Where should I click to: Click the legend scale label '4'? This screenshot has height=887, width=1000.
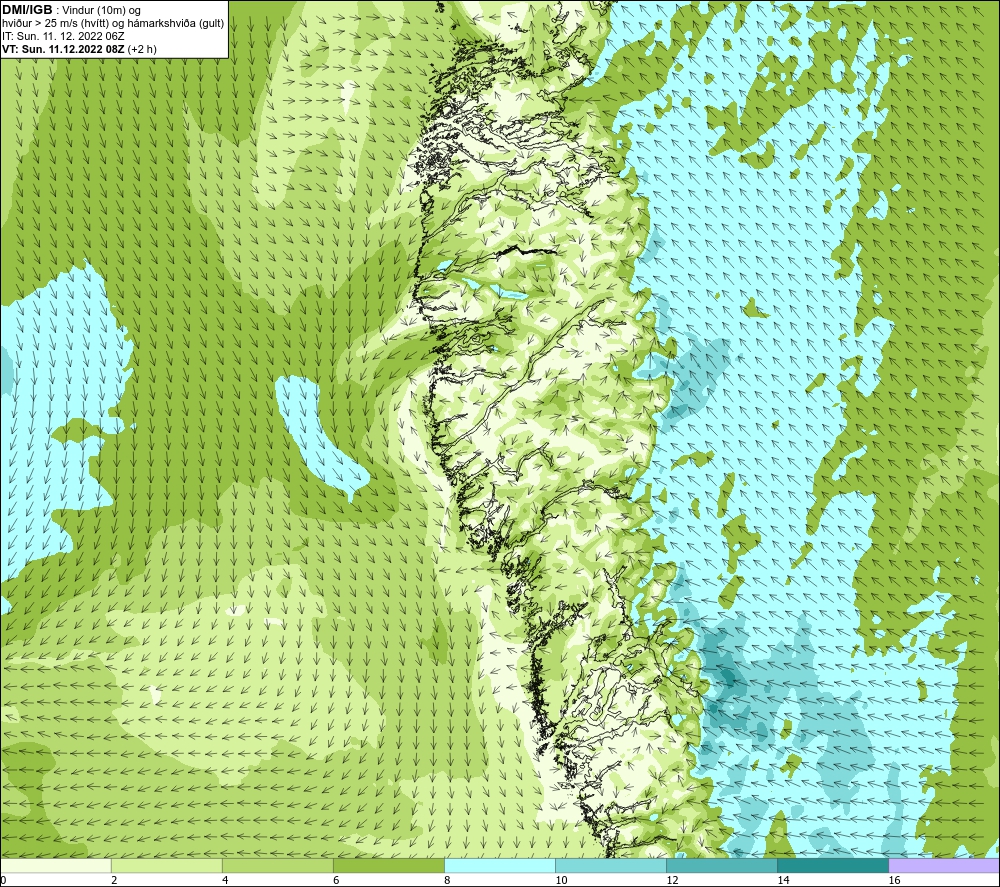225,880
